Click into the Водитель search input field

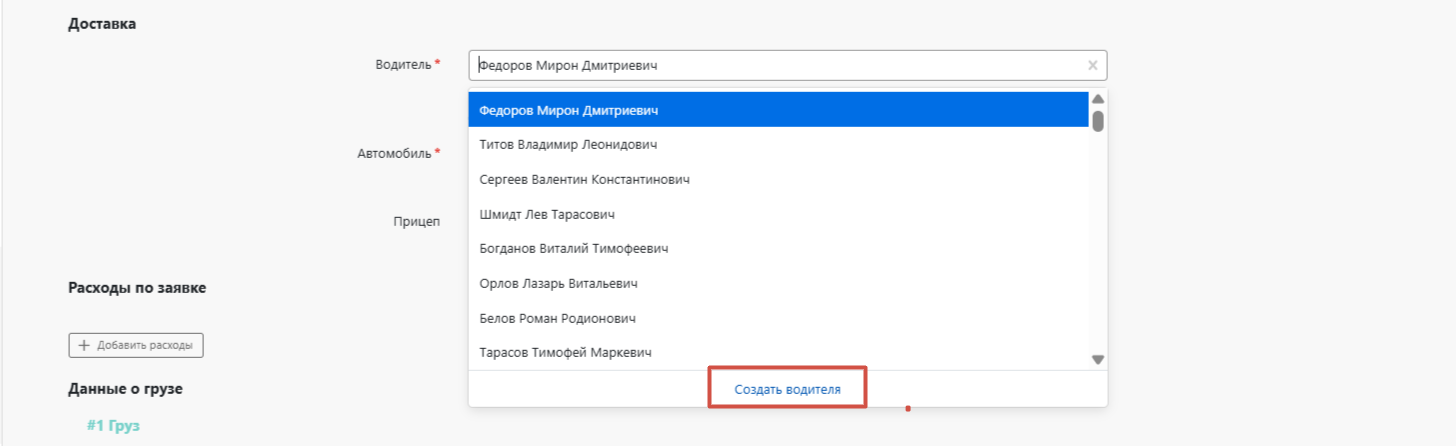[x=780, y=66]
